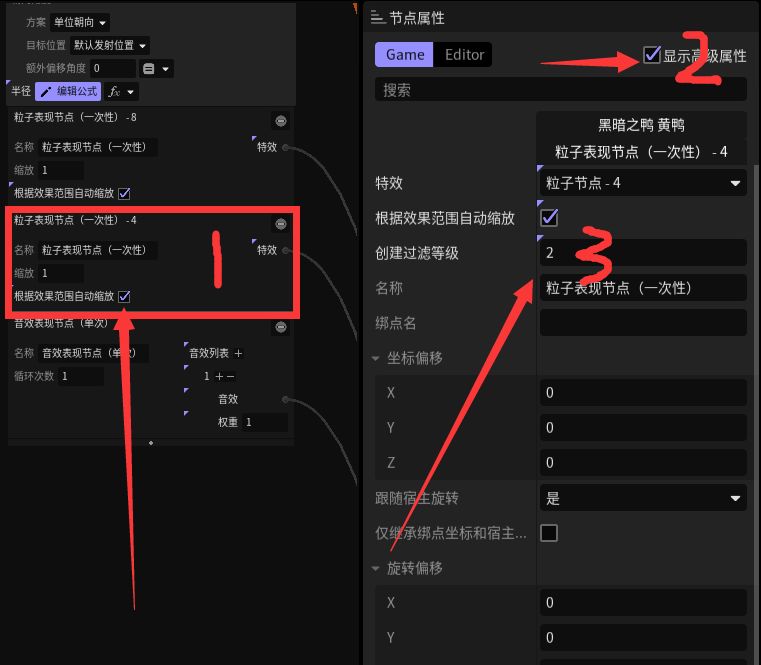Click the 音效 output port
Screen dimensions: 761x665
(286, 399)
